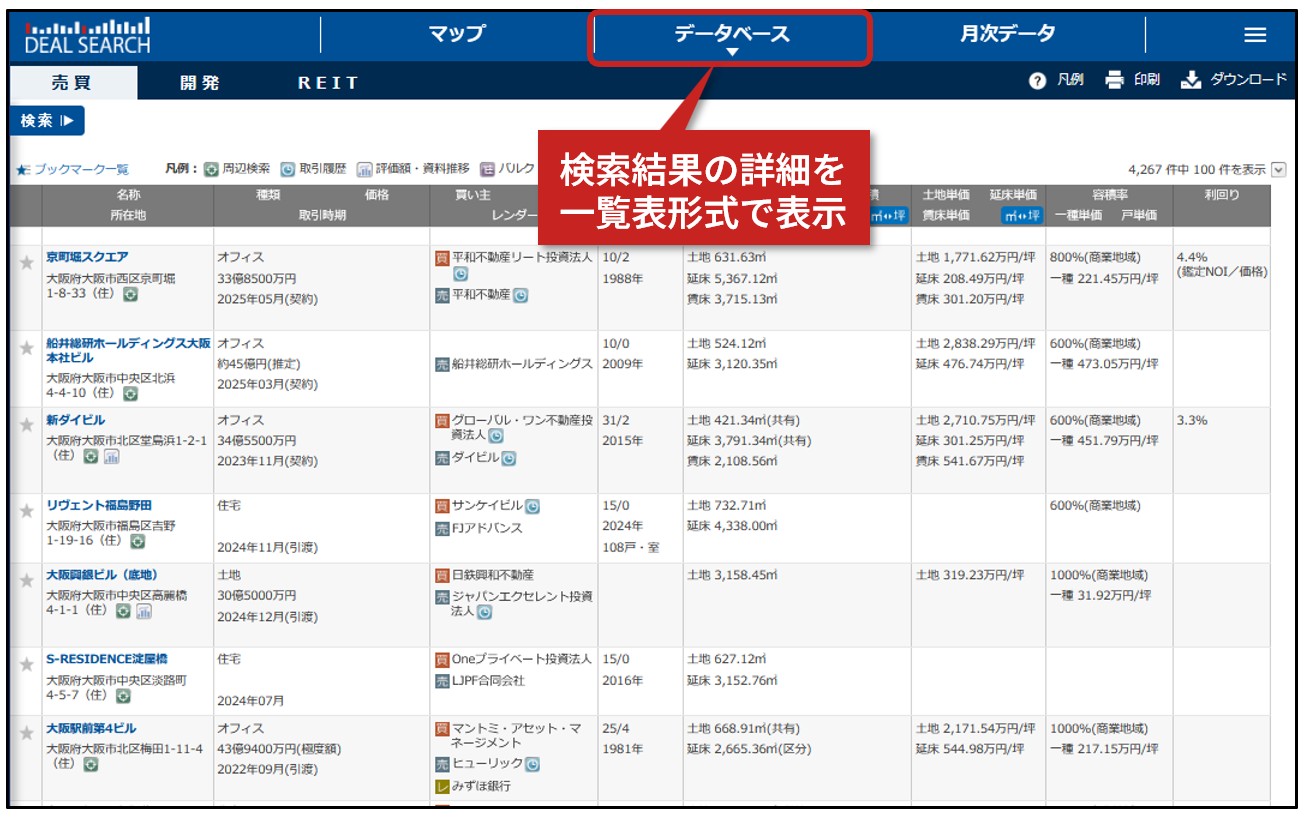Nearby search icon for 大阪興銀ビル address
The height and width of the screenshot is (820, 1307).
124,610
